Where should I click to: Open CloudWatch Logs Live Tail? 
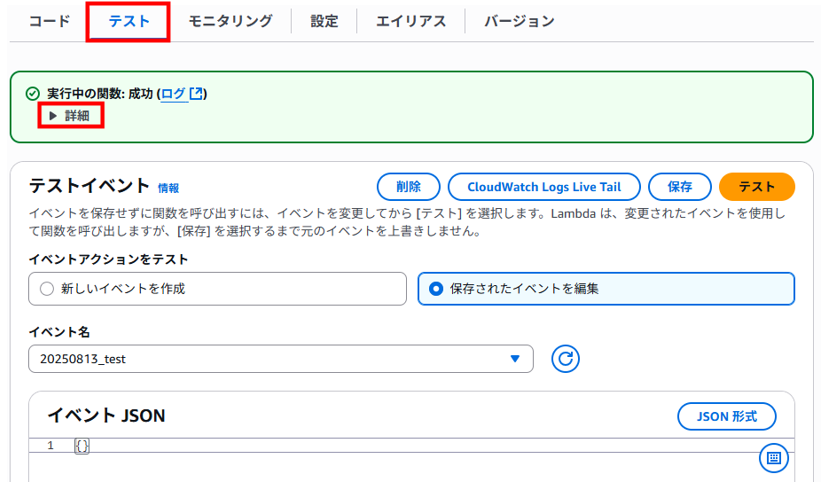(x=544, y=187)
